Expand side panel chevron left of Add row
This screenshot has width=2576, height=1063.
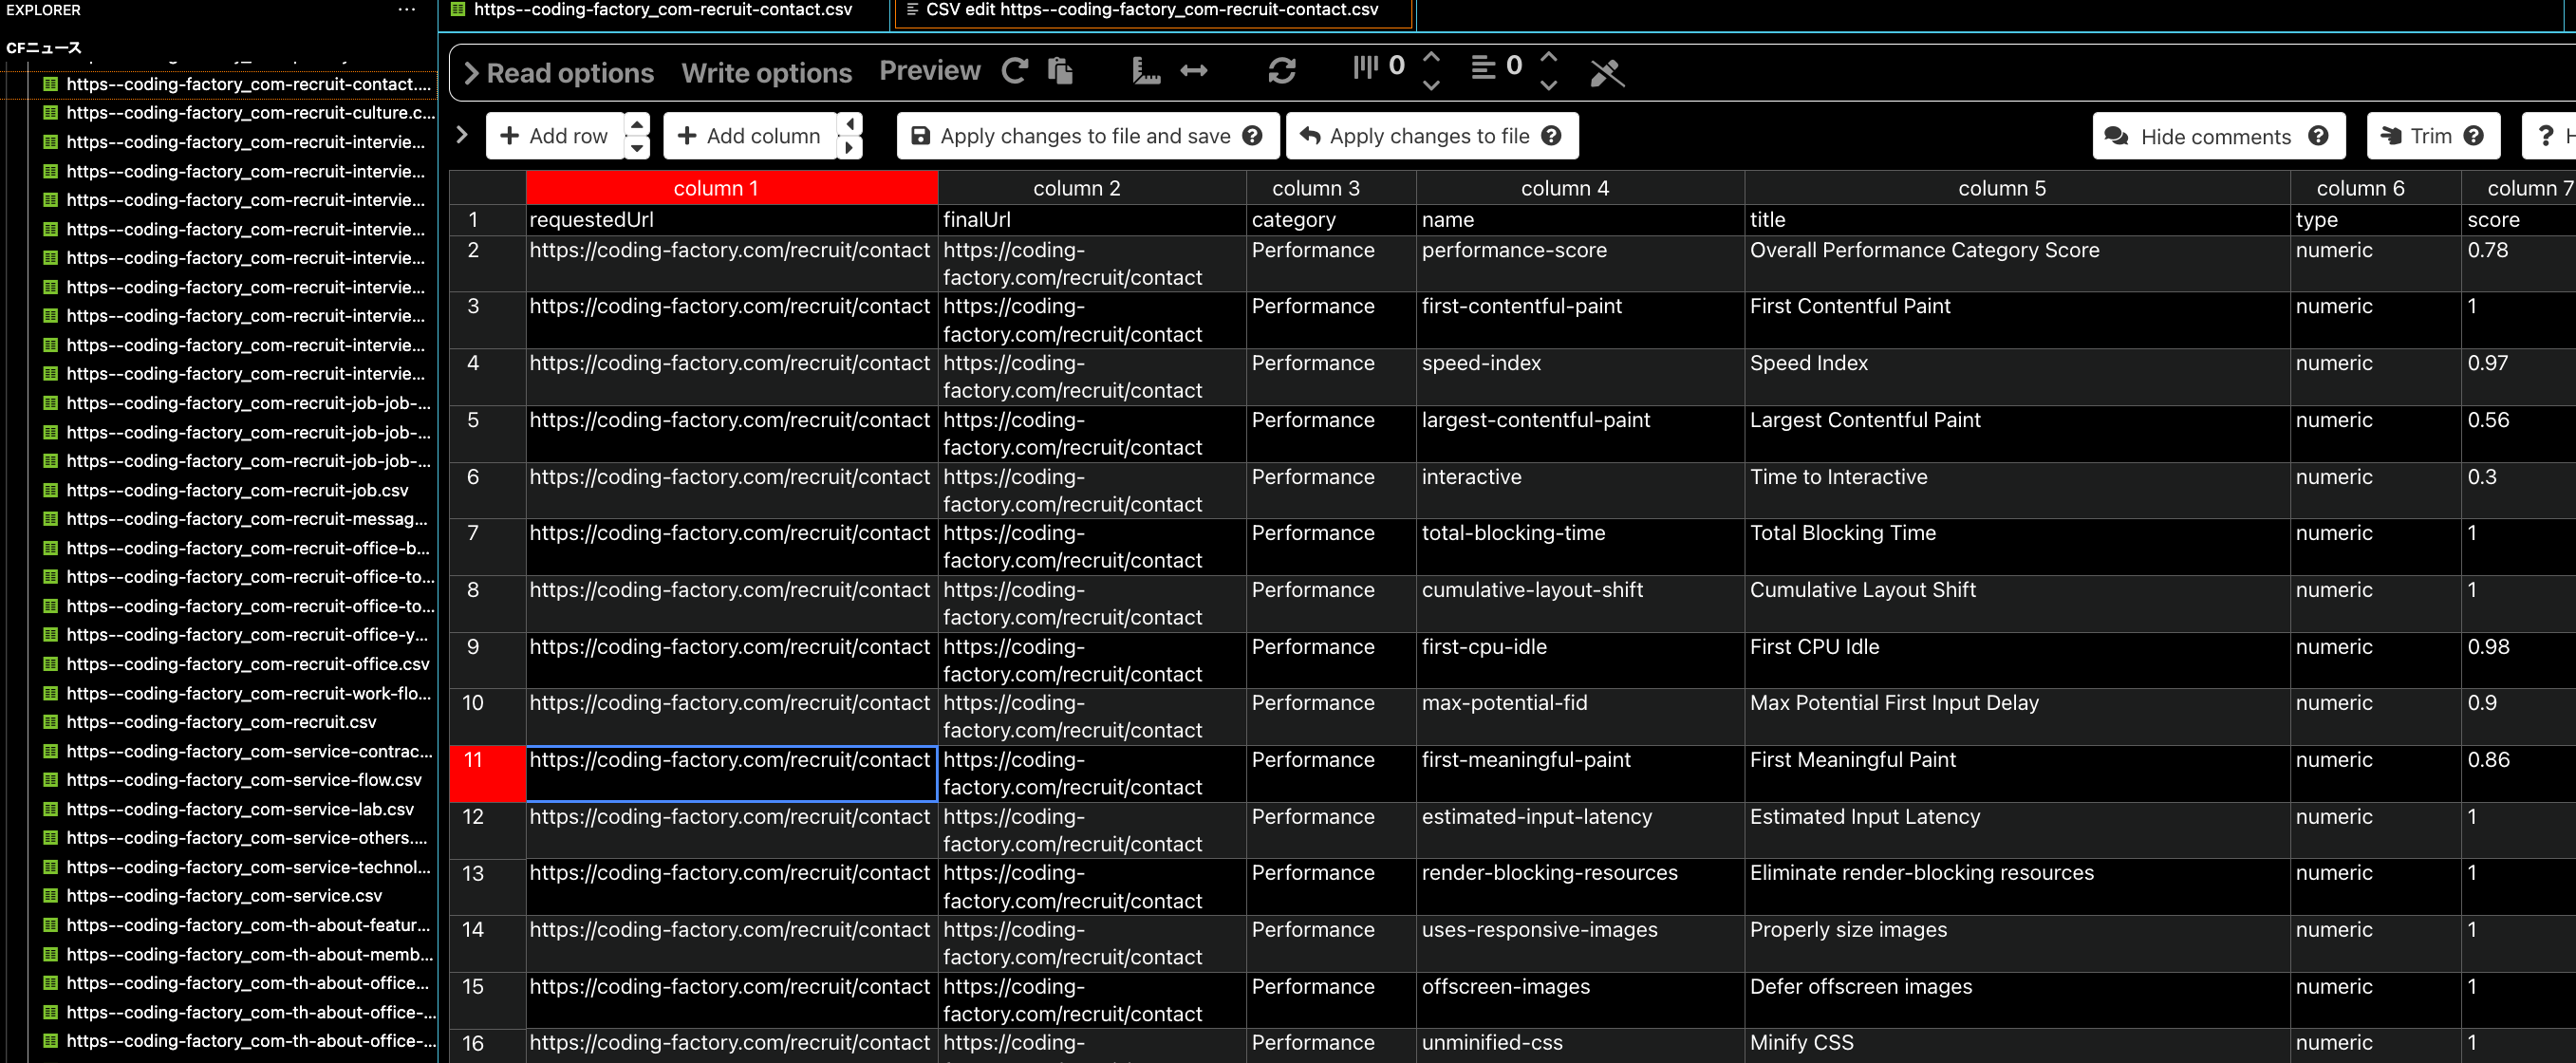point(462,134)
